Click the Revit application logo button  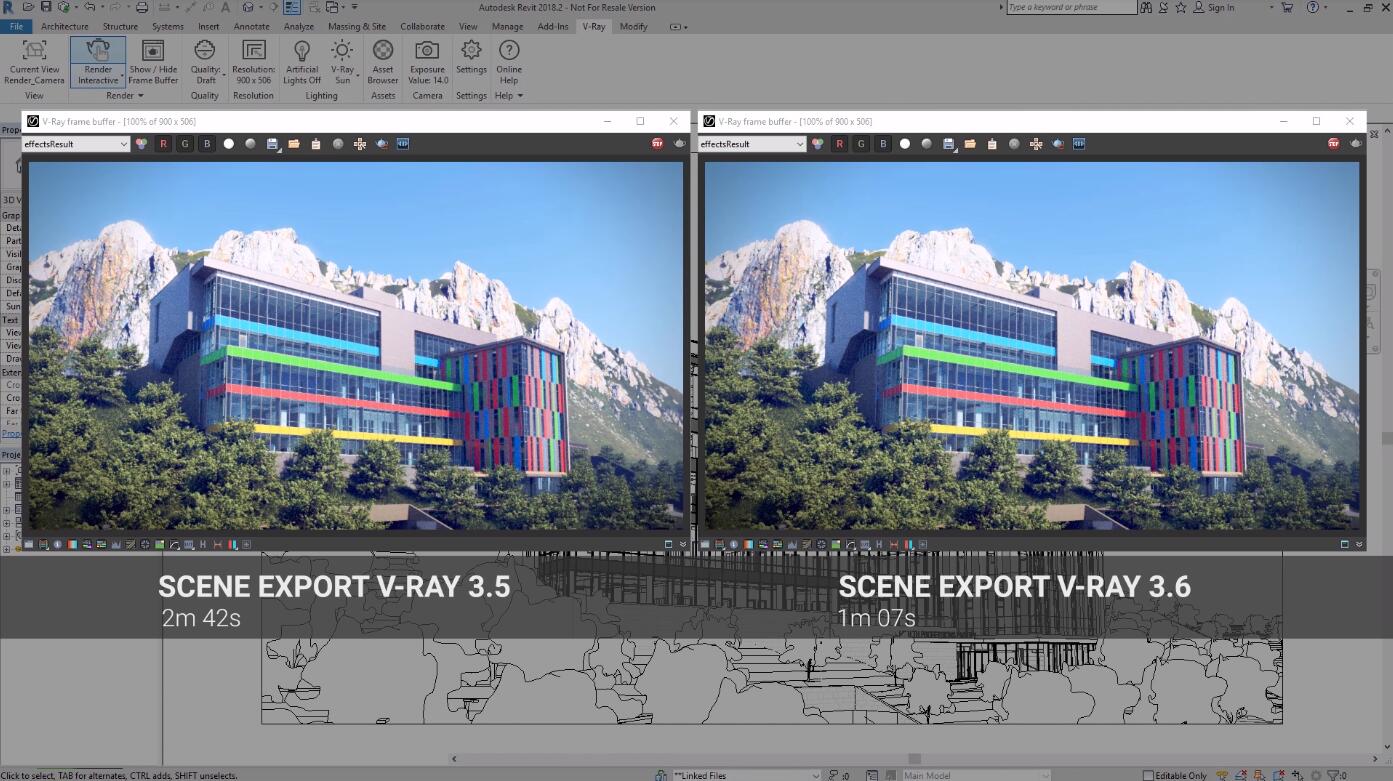8,7
